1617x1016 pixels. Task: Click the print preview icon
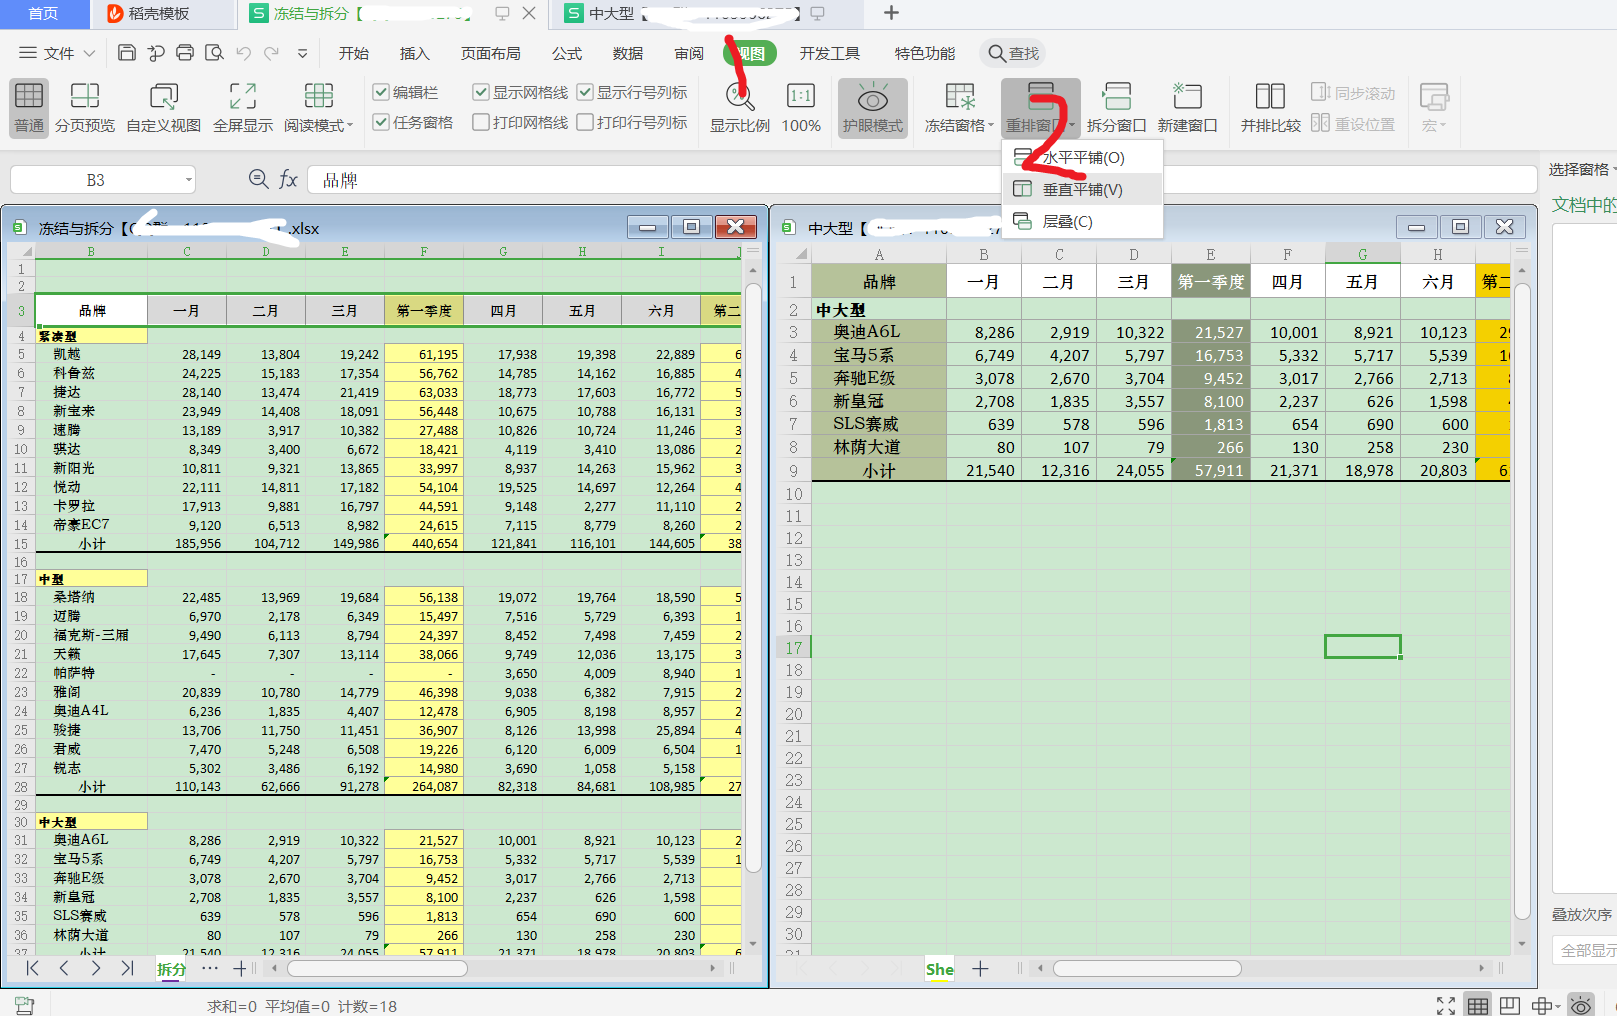pos(214,53)
